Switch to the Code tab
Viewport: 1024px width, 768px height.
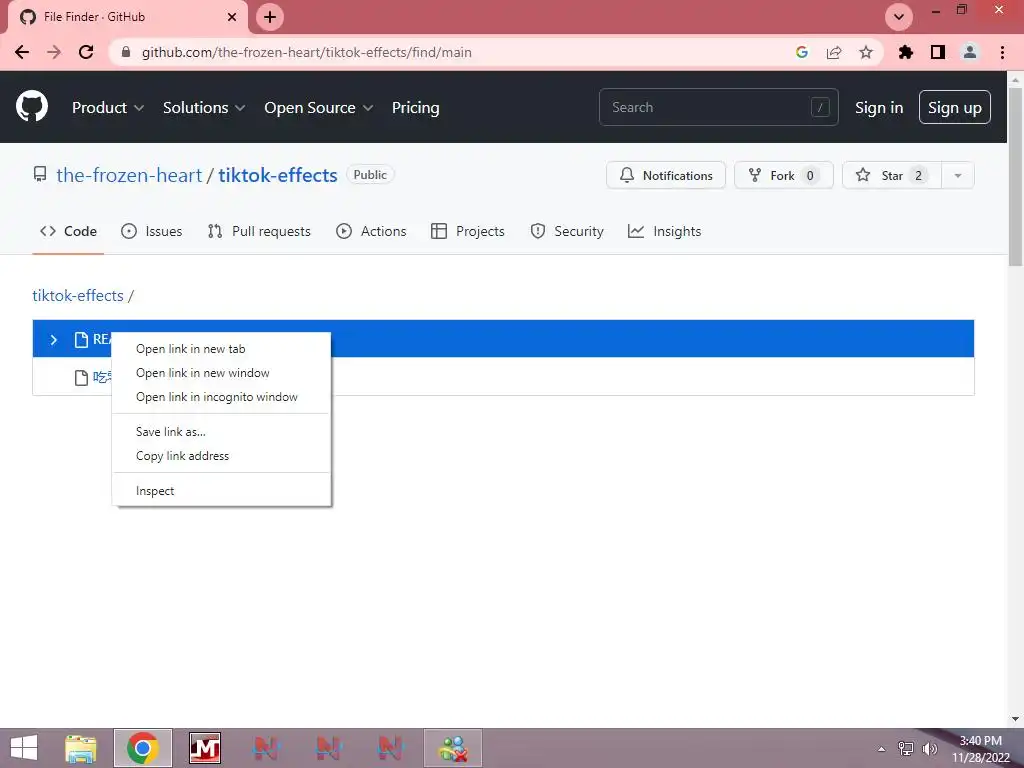click(68, 231)
